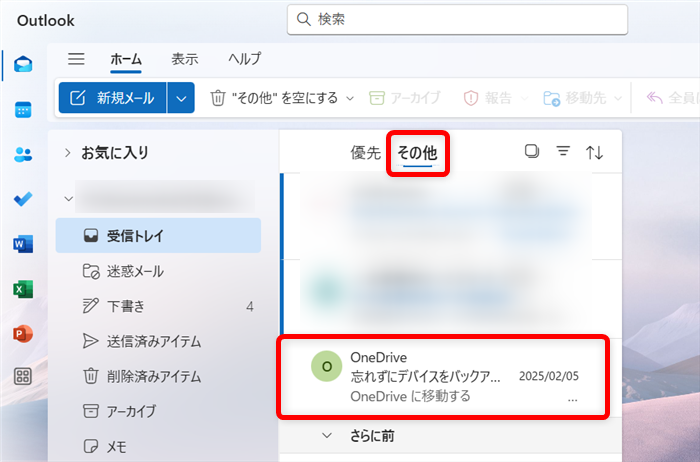Open the dropdown arrow beside 新規メール

pos(180,98)
